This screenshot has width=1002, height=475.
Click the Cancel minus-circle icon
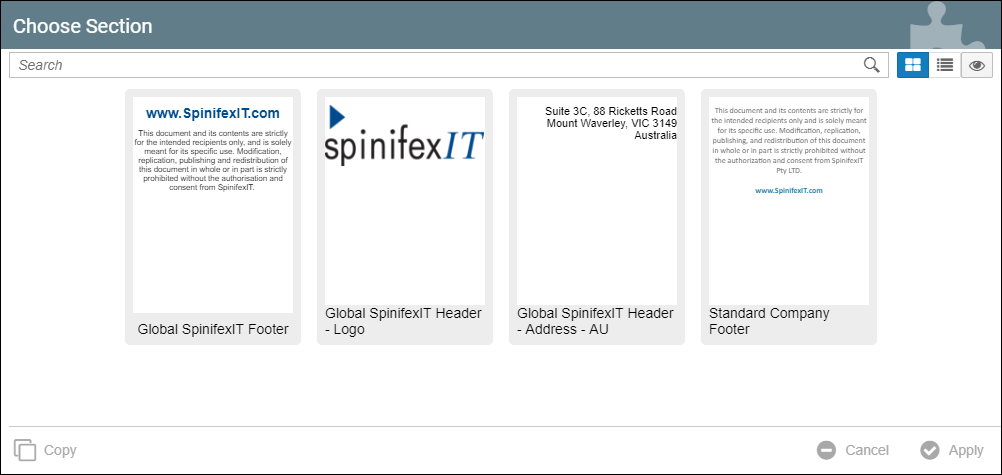click(826, 450)
